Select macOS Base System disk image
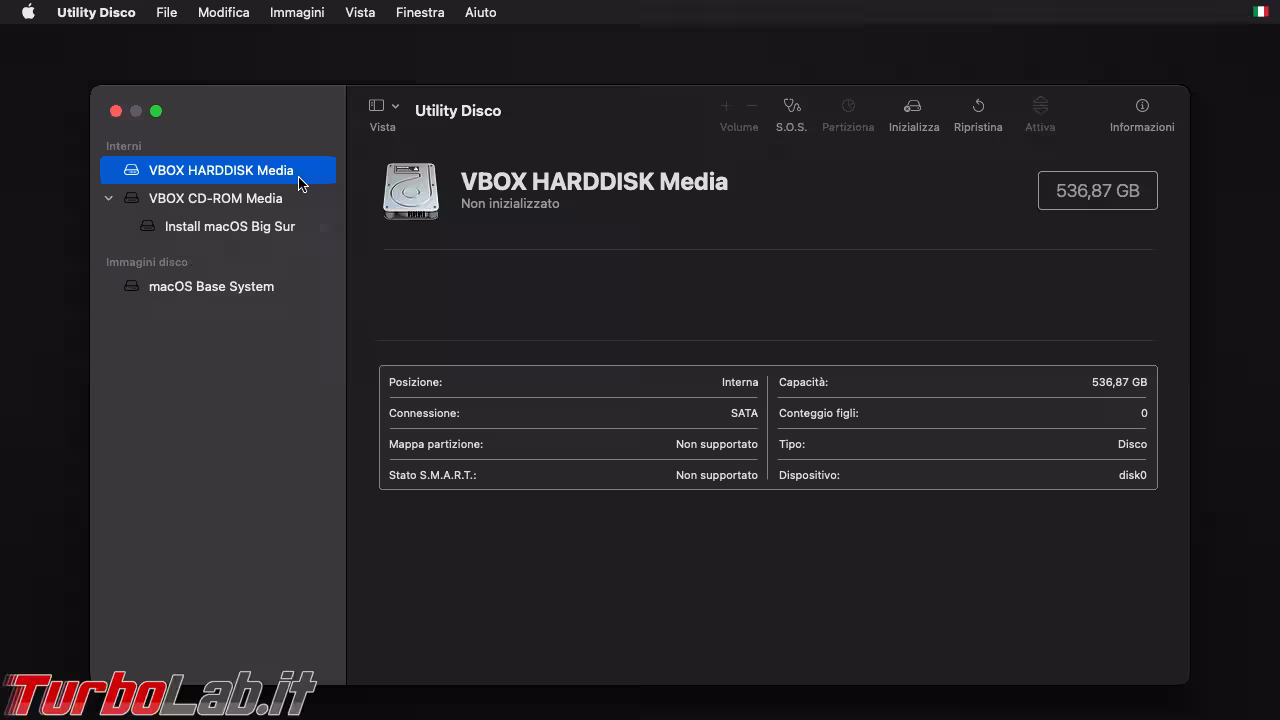1280x720 pixels. (211, 286)
